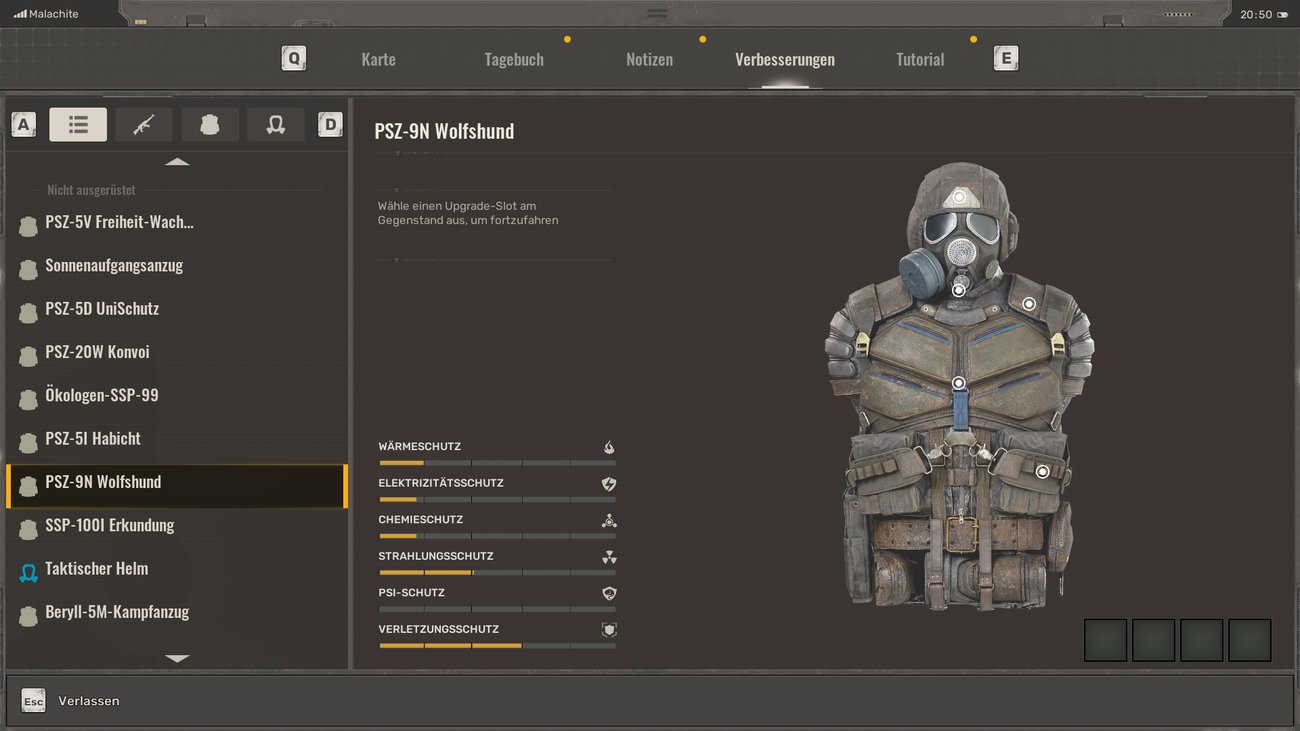Select the weapons filter rifle icon
The height and width of the screenshot is (731, 1300).
point(144,125)
